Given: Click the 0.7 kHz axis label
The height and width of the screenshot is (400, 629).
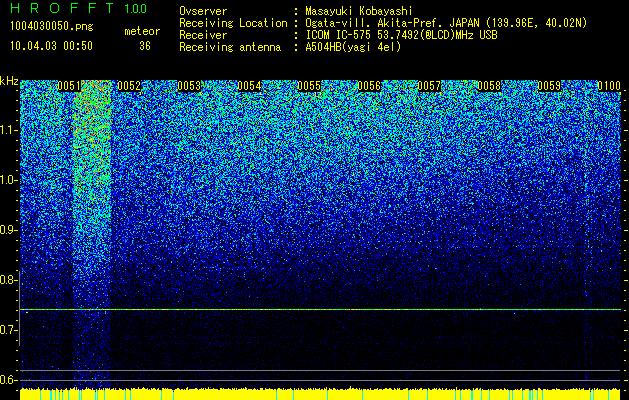Looking at the screenshot, I should click(8, 330).
